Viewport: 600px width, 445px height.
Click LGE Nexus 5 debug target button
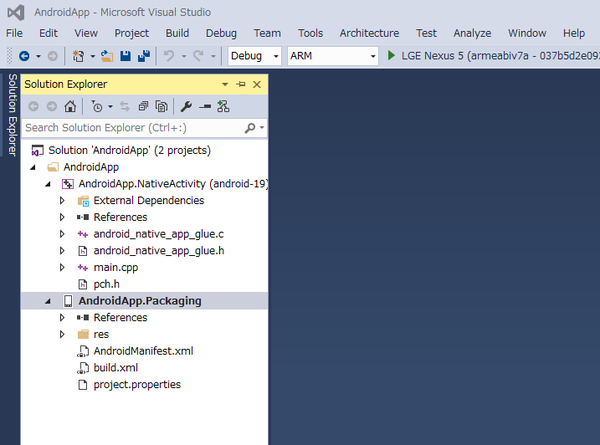point(492,56)
